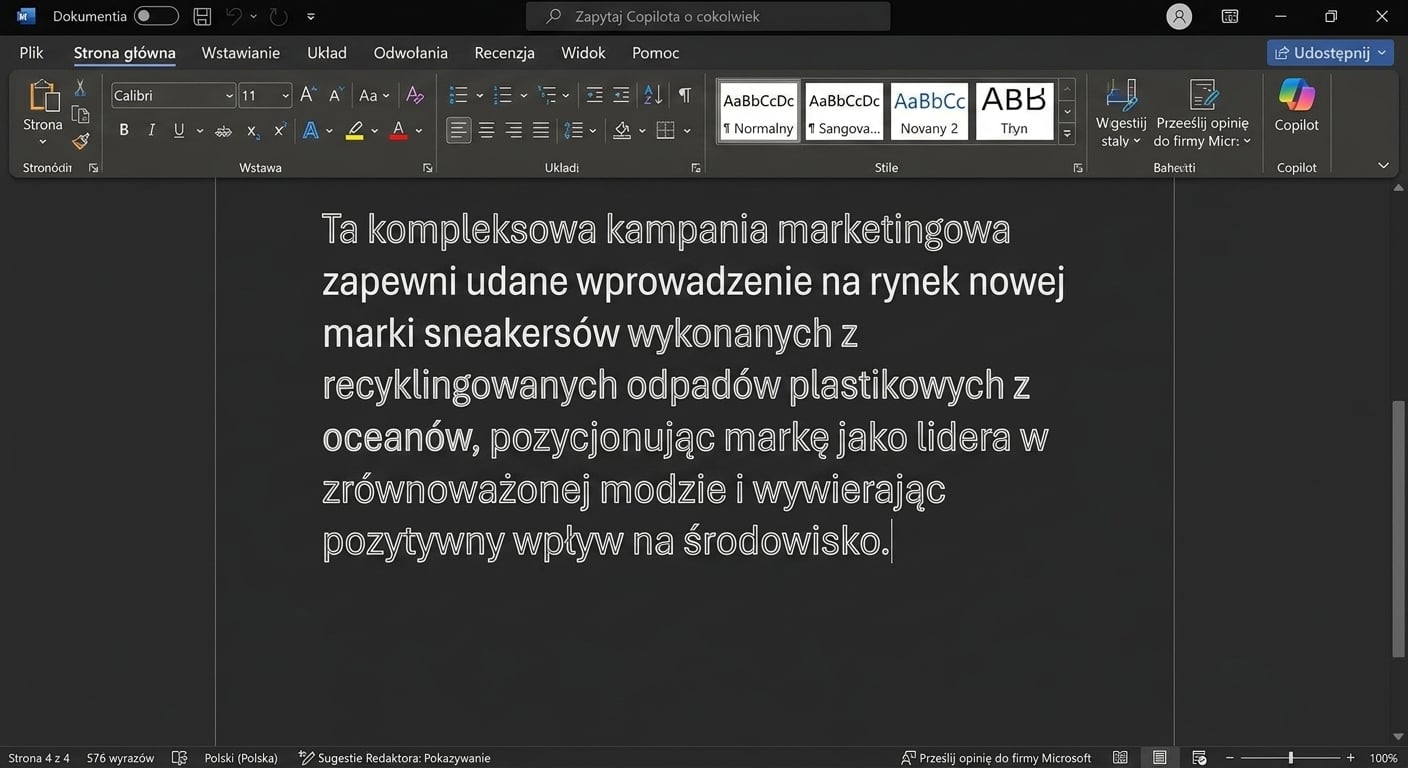This screenshot has width=1408, height=768.
Task: Click the numbered list icon
Action: coord(503,95)
